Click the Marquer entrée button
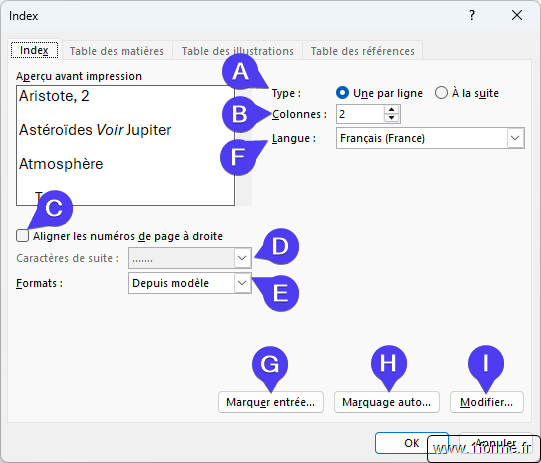The width and height of the screenshot is (541, 463). pos(271,402)
